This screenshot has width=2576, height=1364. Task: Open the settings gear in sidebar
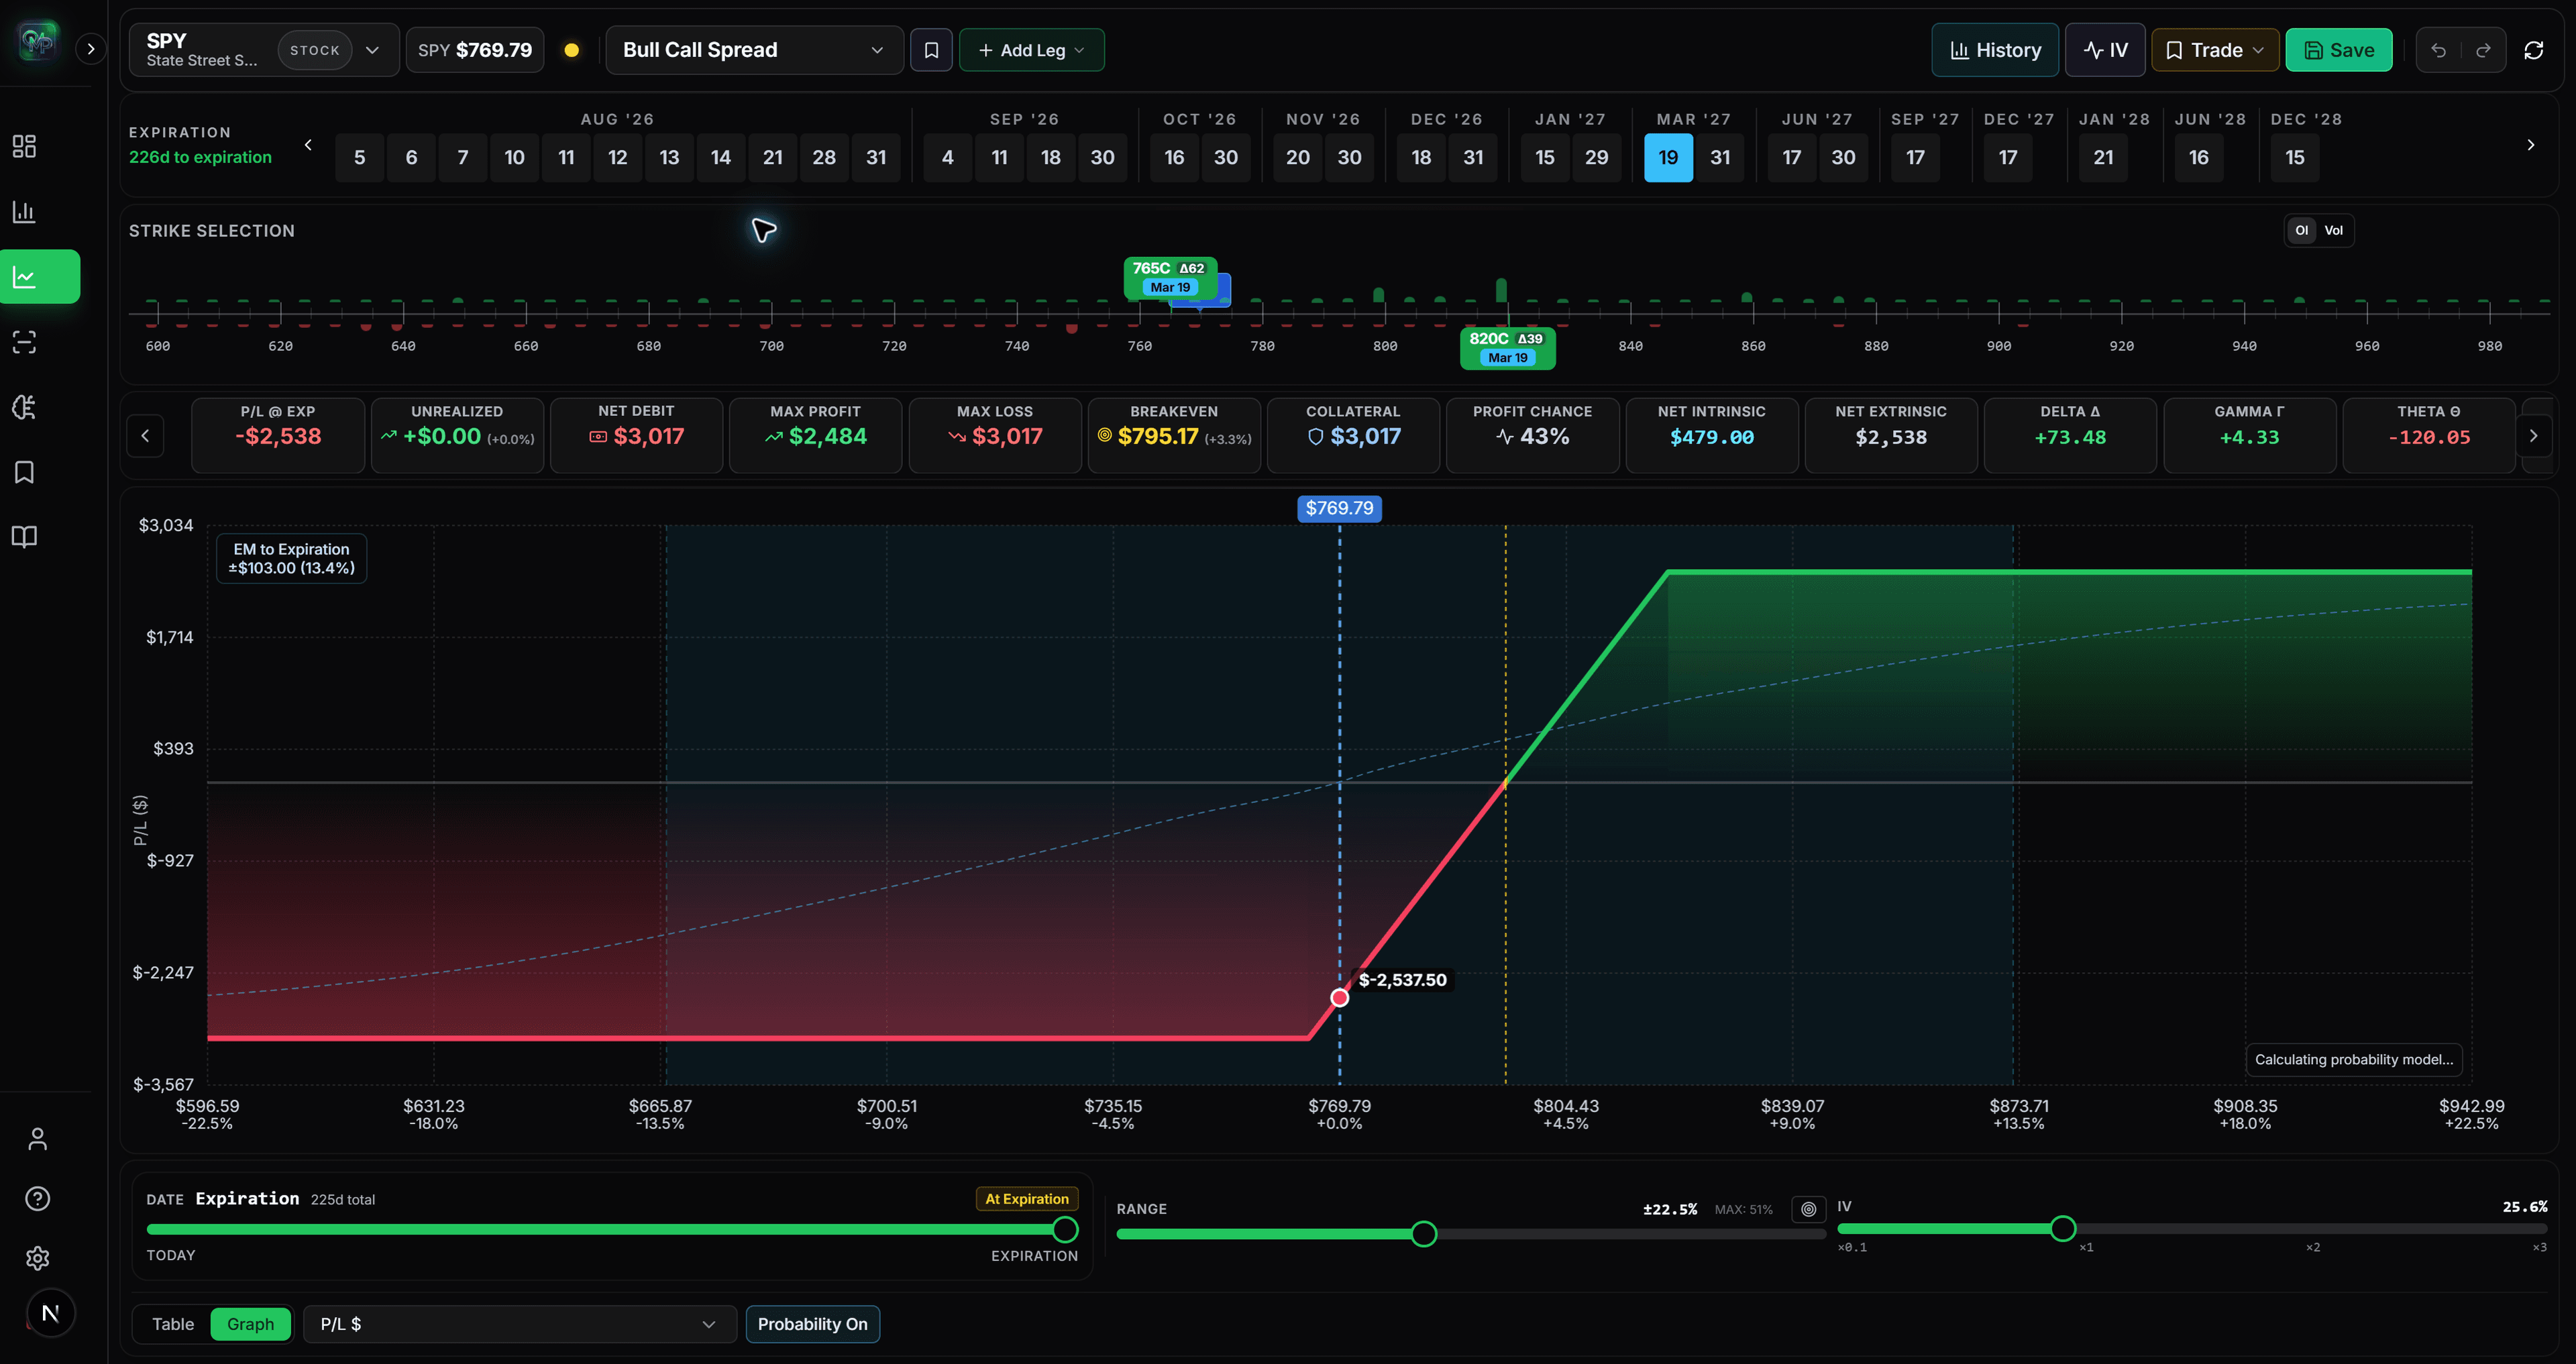[x=37, y=1258]
